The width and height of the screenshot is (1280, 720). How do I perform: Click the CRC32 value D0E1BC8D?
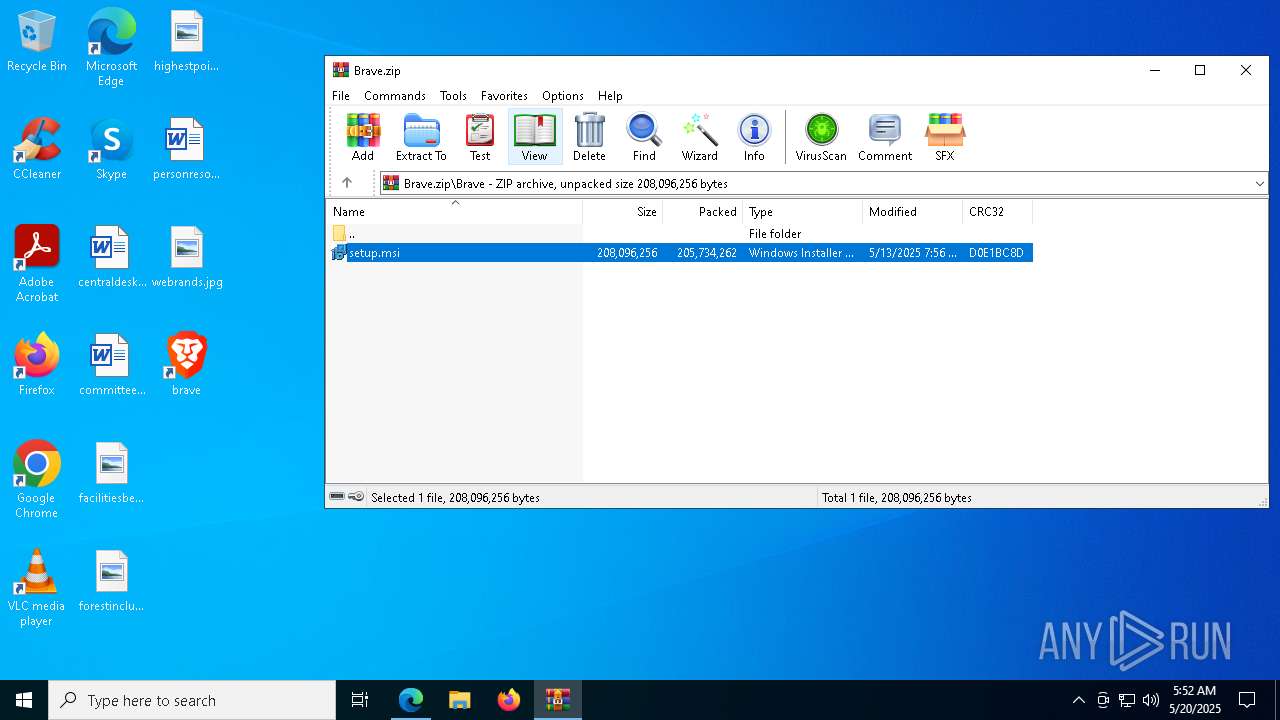click(996, 253)
